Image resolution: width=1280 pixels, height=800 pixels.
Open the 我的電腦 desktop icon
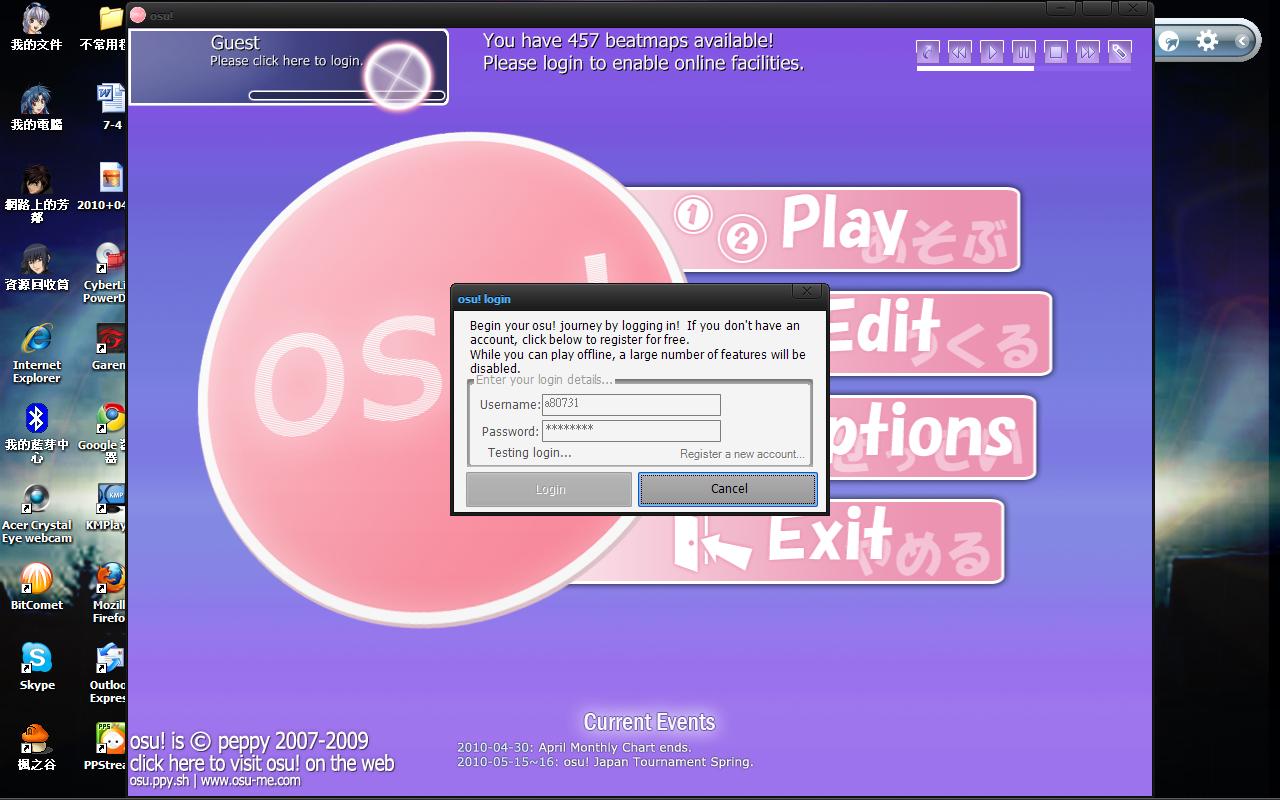(x=37, y=107)
